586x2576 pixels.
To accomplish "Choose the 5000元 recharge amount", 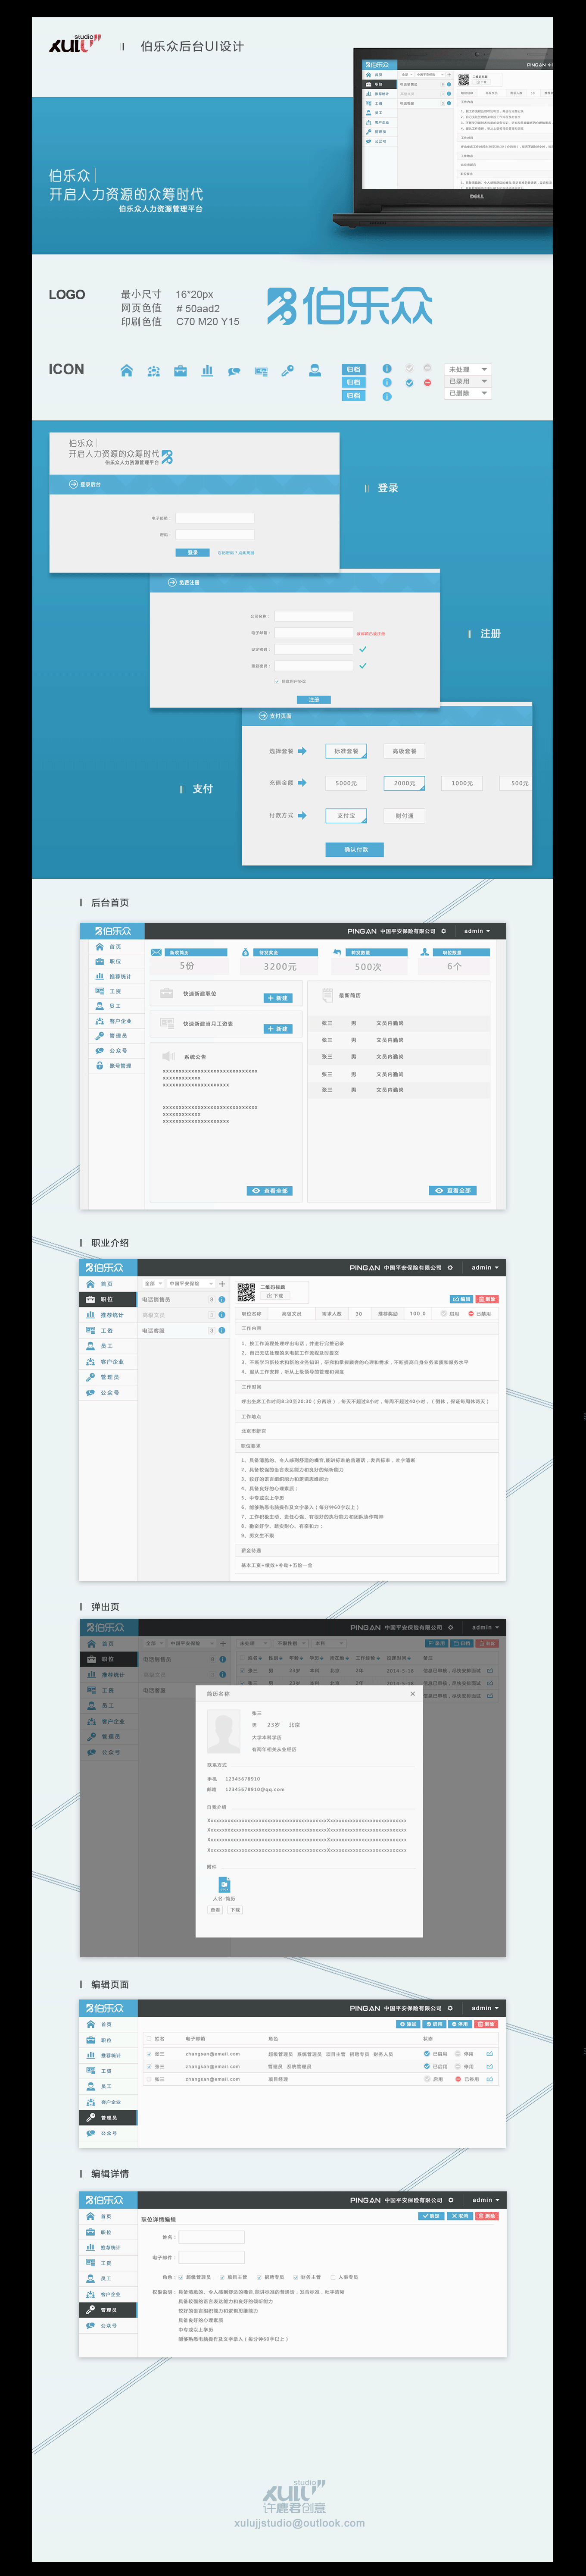I will coord(346,783).
